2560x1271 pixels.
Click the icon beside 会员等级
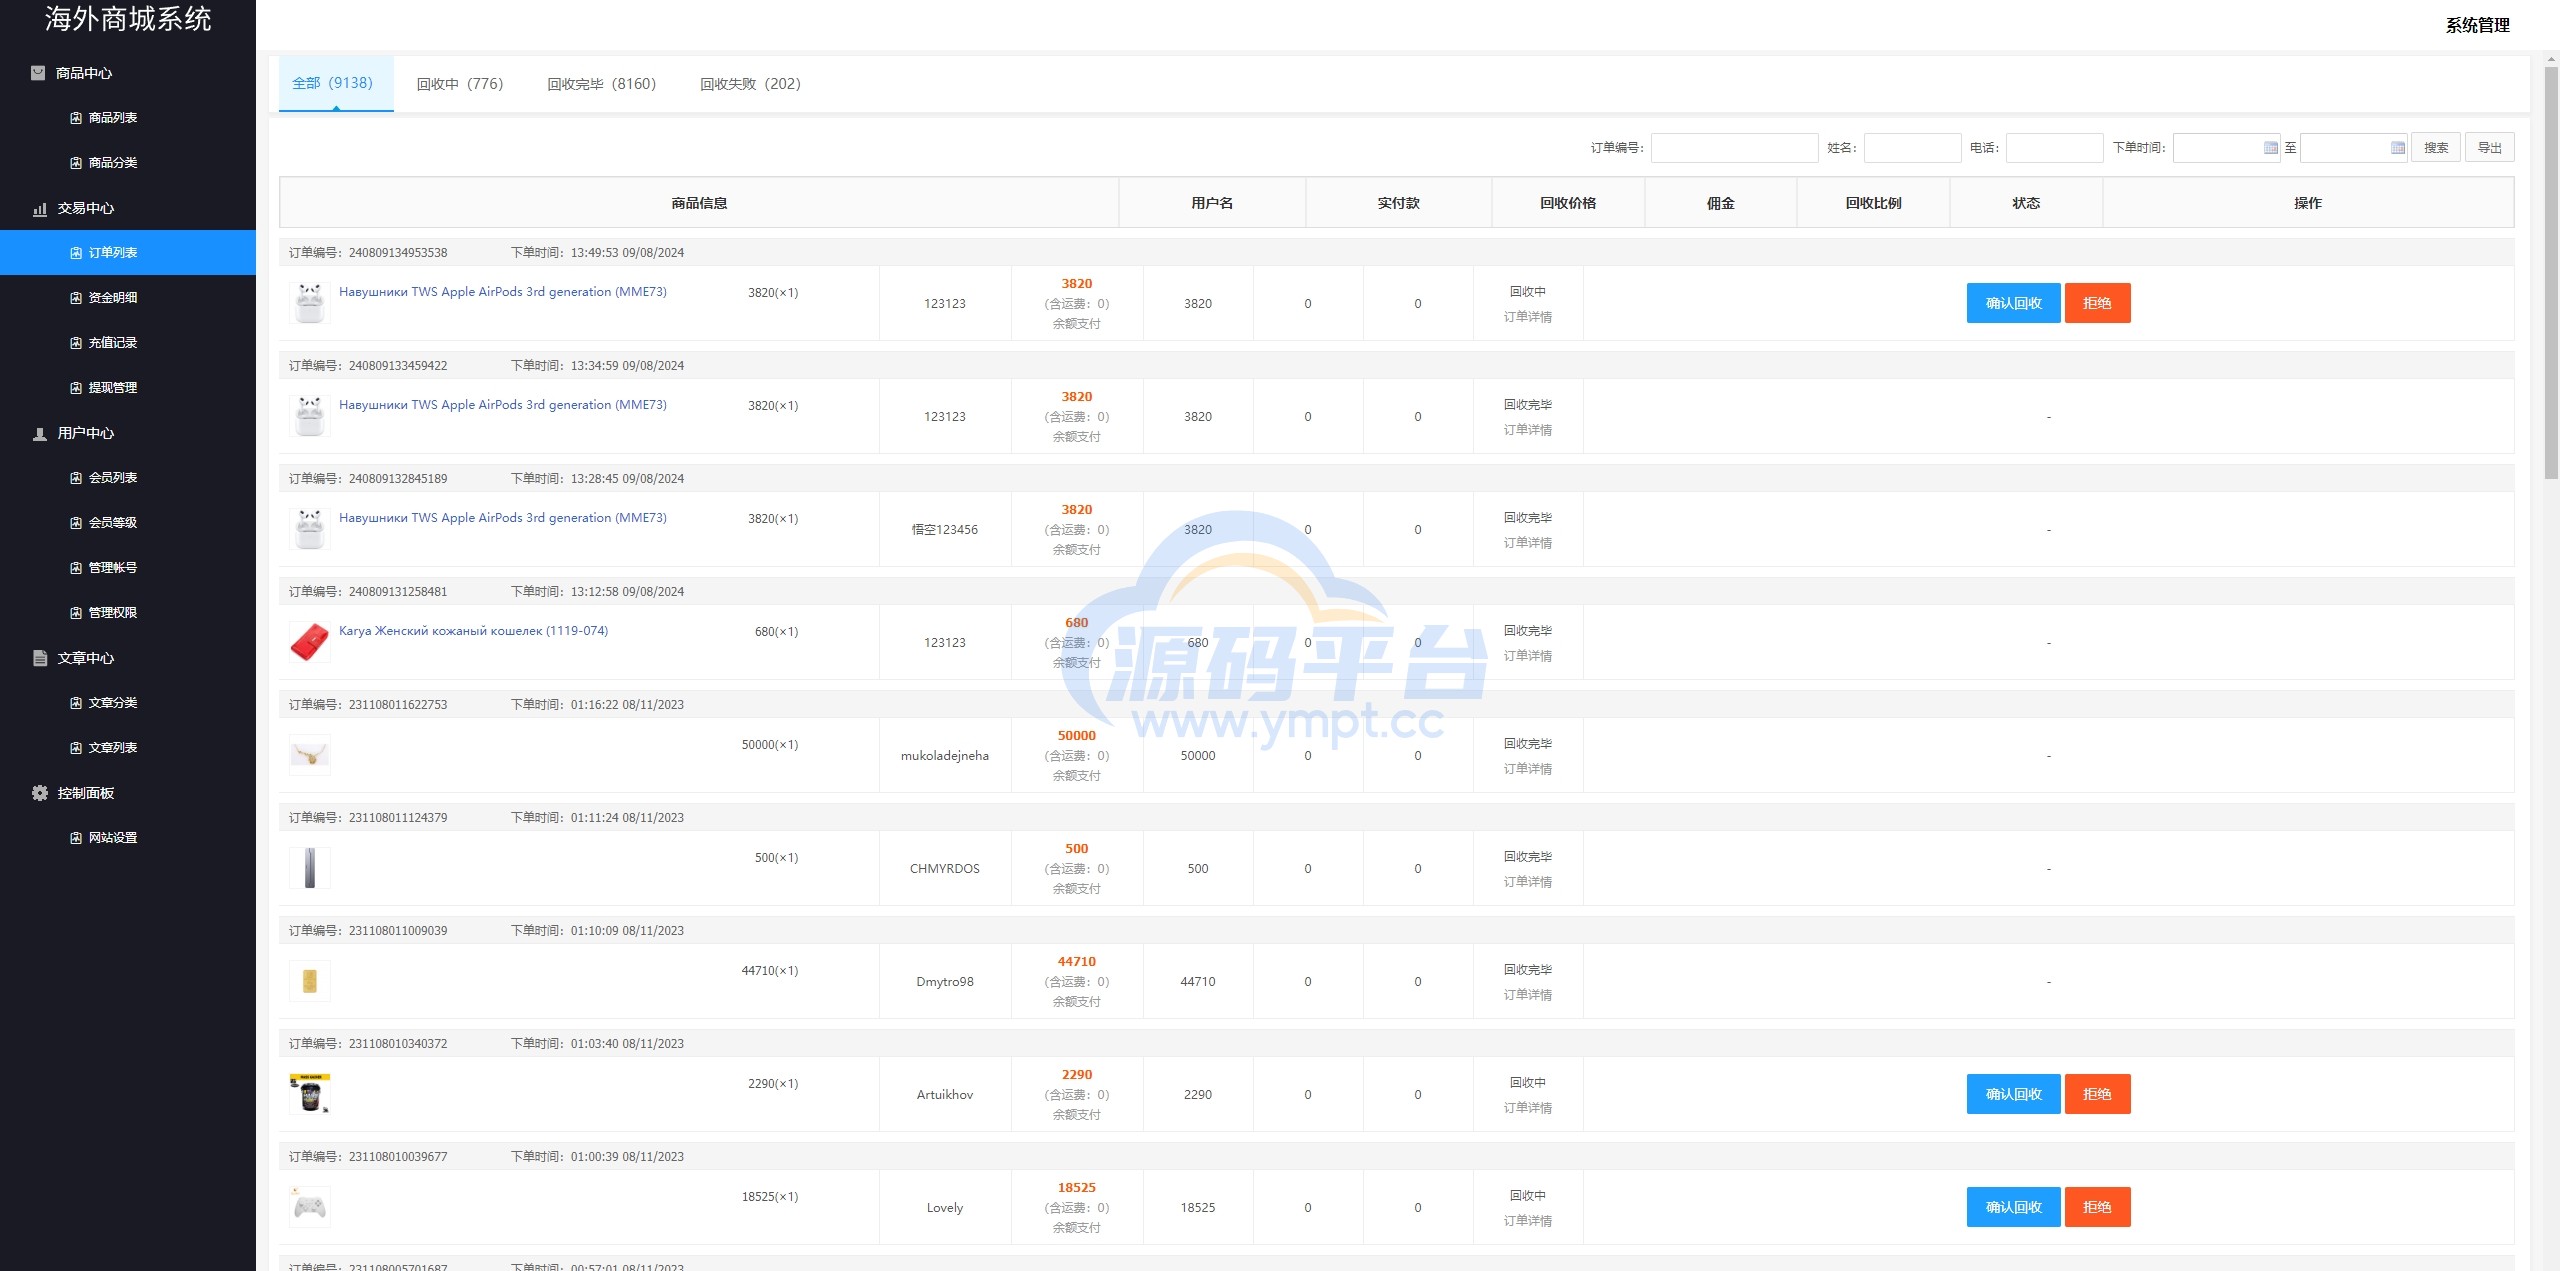click(76, 523)
